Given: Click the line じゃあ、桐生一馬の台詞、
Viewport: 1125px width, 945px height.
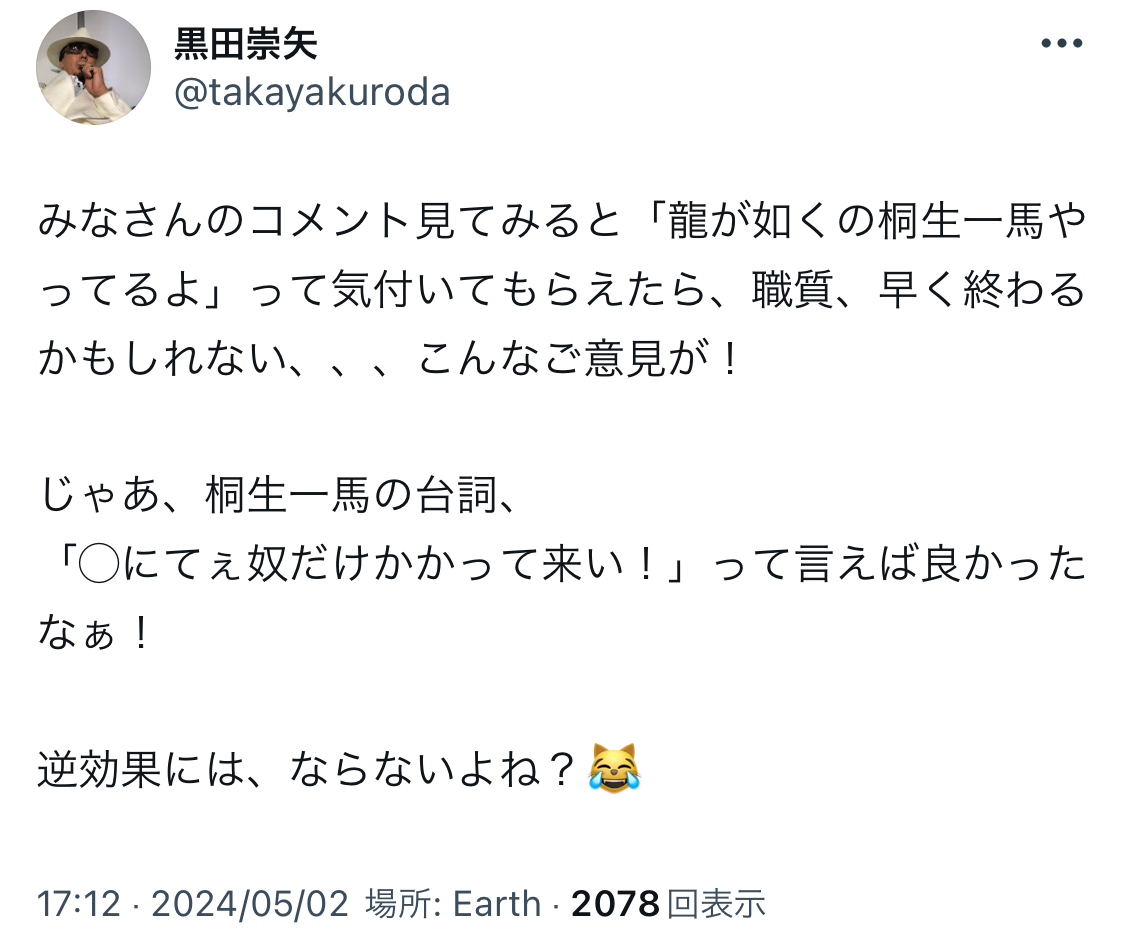Looking at the screenshot, I should (x=278, y=495).
